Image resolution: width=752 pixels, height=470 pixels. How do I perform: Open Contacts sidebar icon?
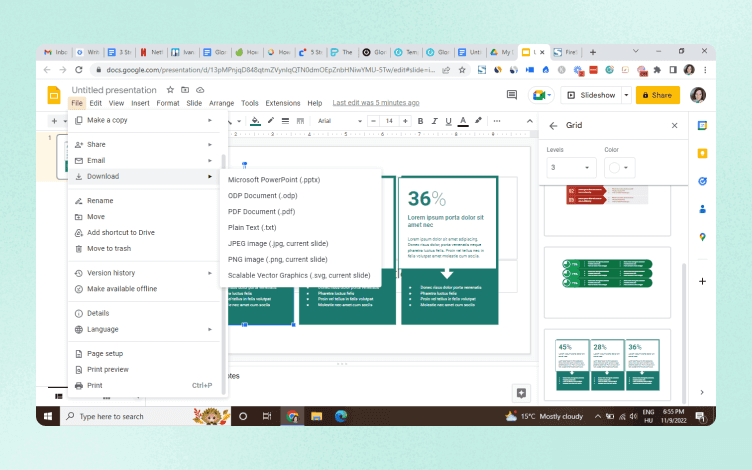click(x=702, y=209)
